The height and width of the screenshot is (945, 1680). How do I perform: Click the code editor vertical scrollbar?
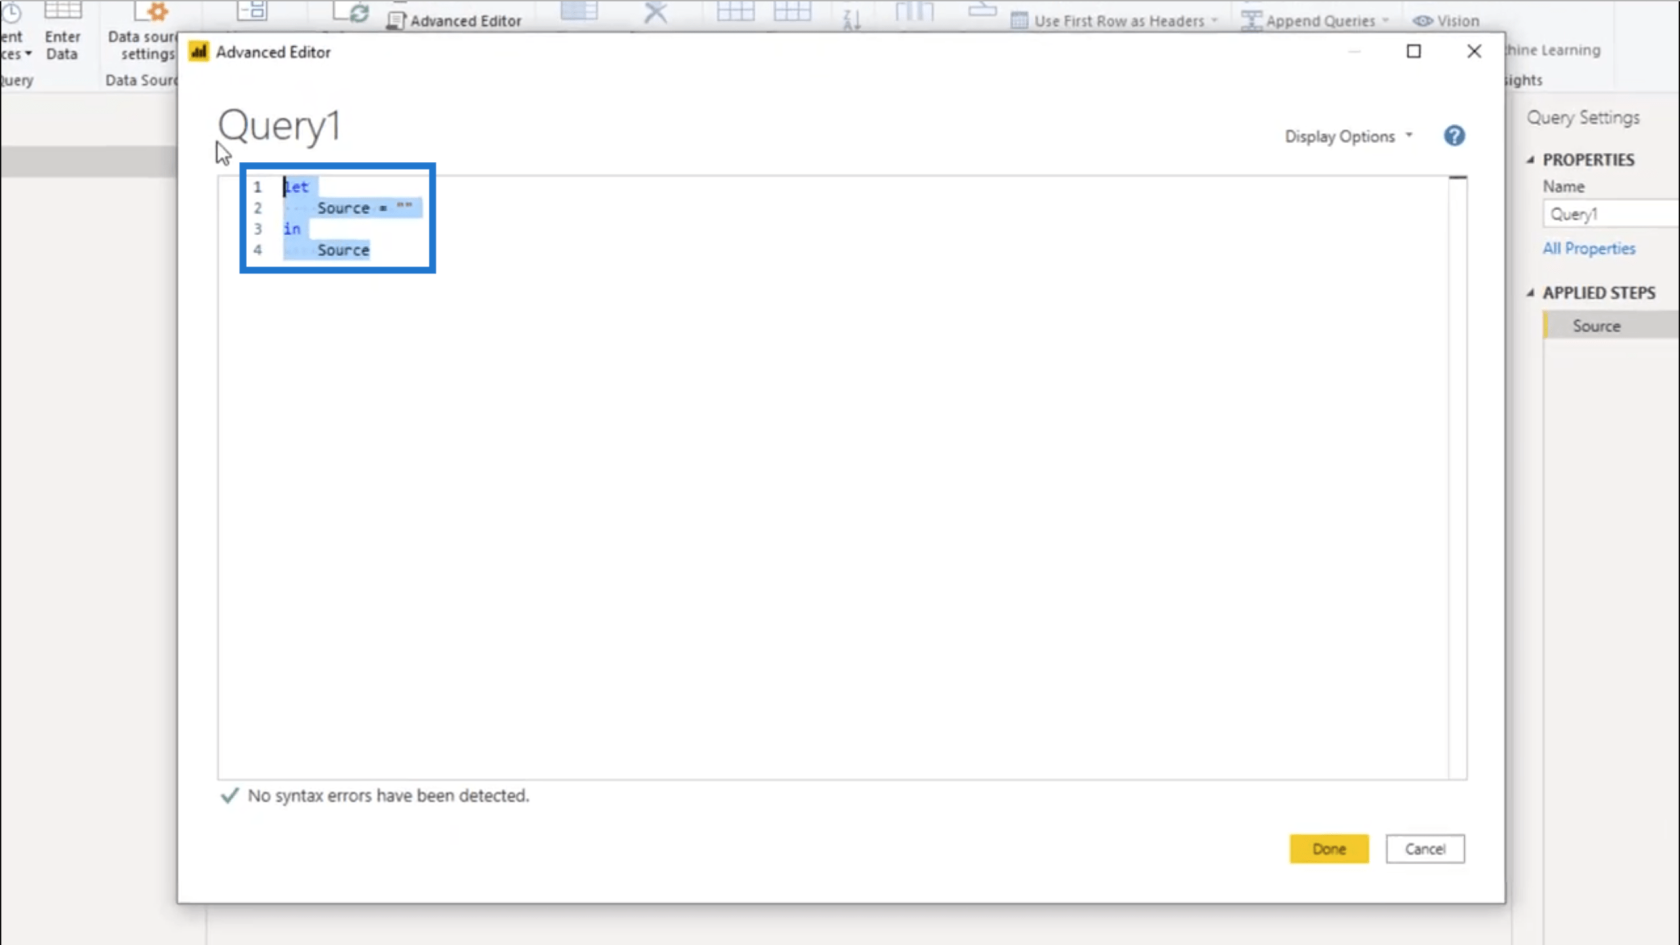[x=1458, y=478]
